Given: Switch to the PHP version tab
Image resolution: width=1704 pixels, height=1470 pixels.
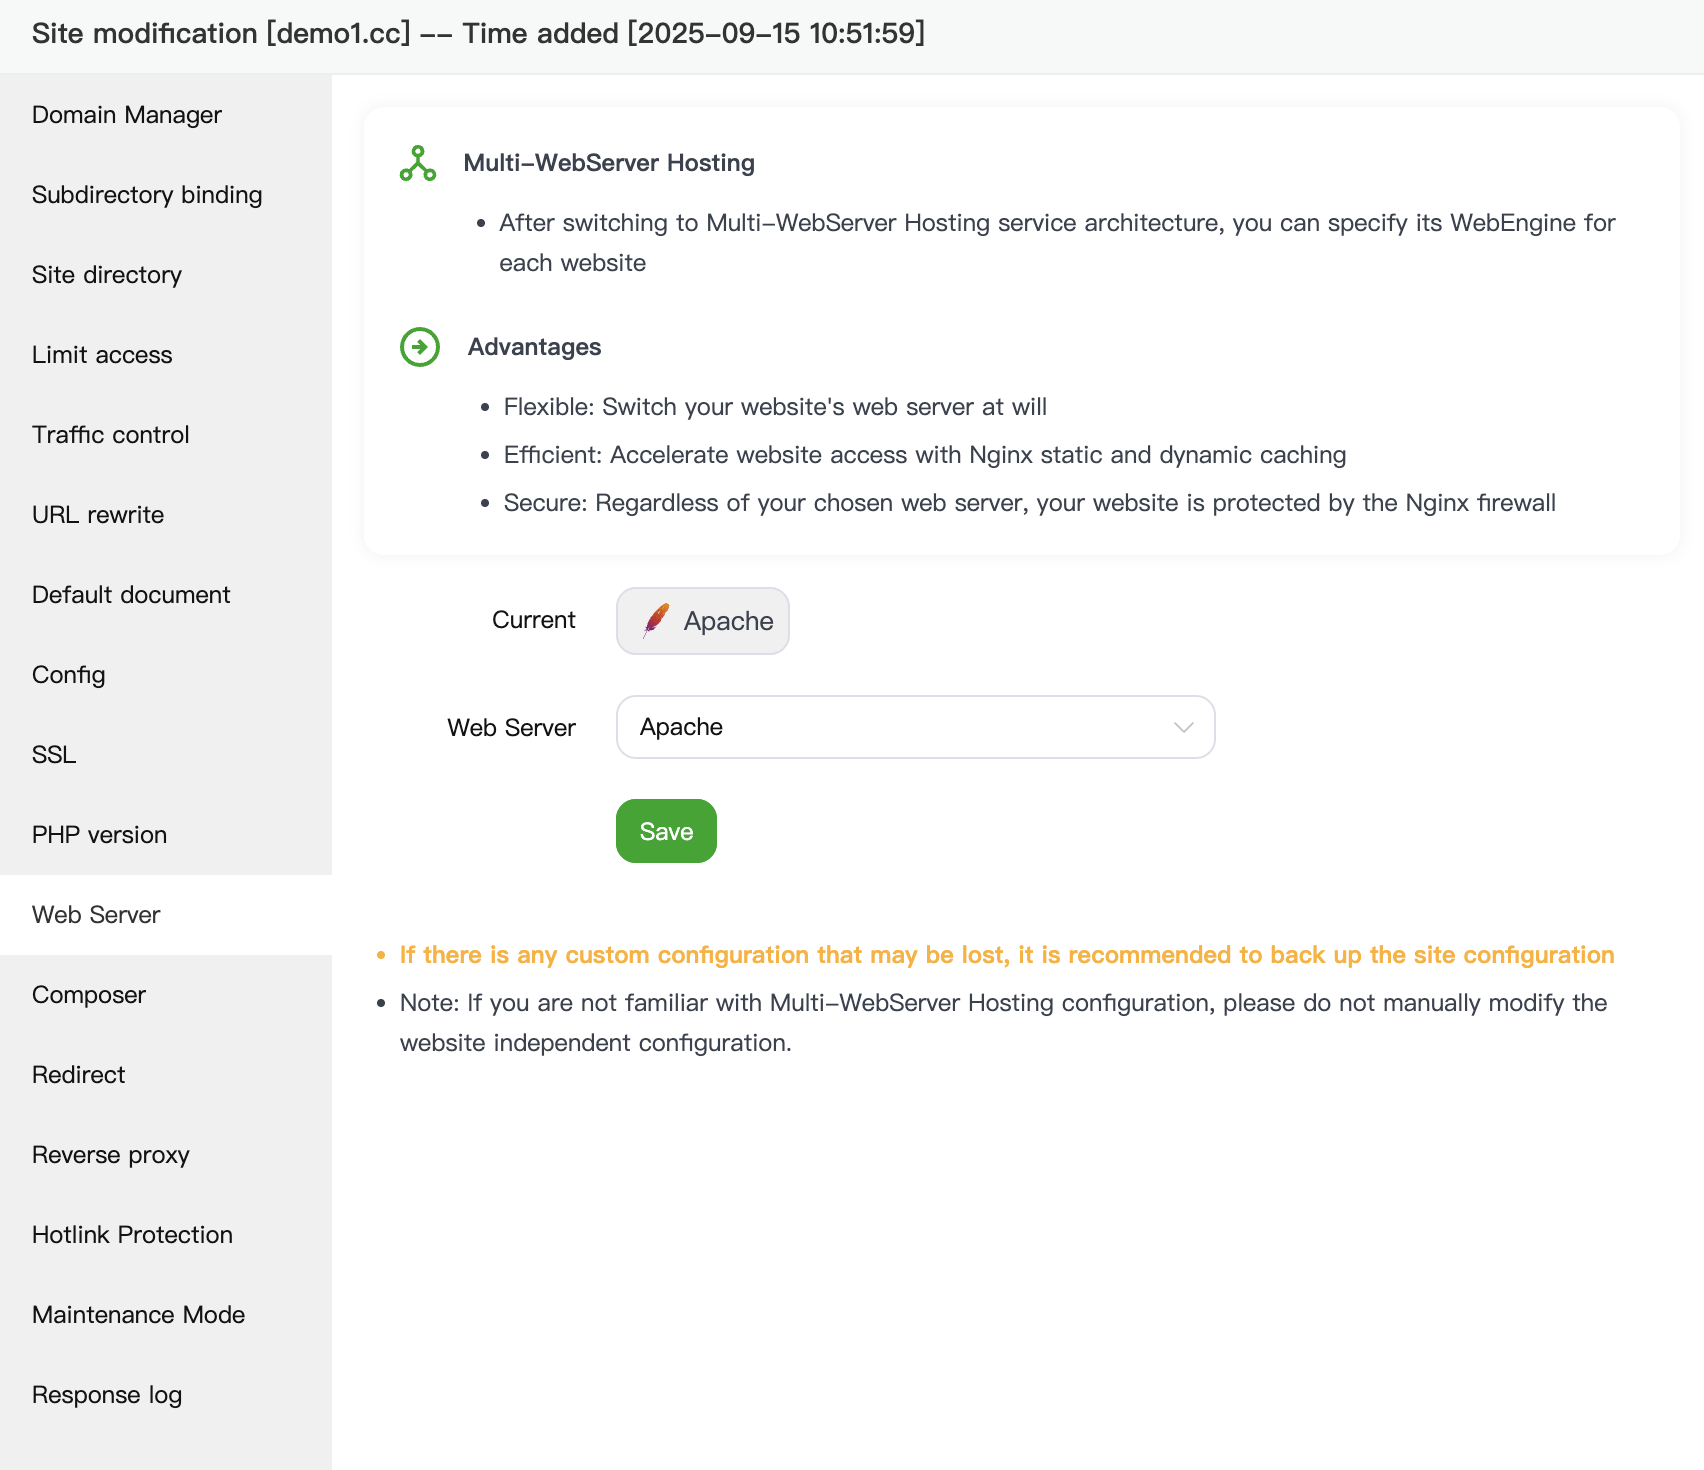Looking at the screenshot, I should [x=99, y=834].
